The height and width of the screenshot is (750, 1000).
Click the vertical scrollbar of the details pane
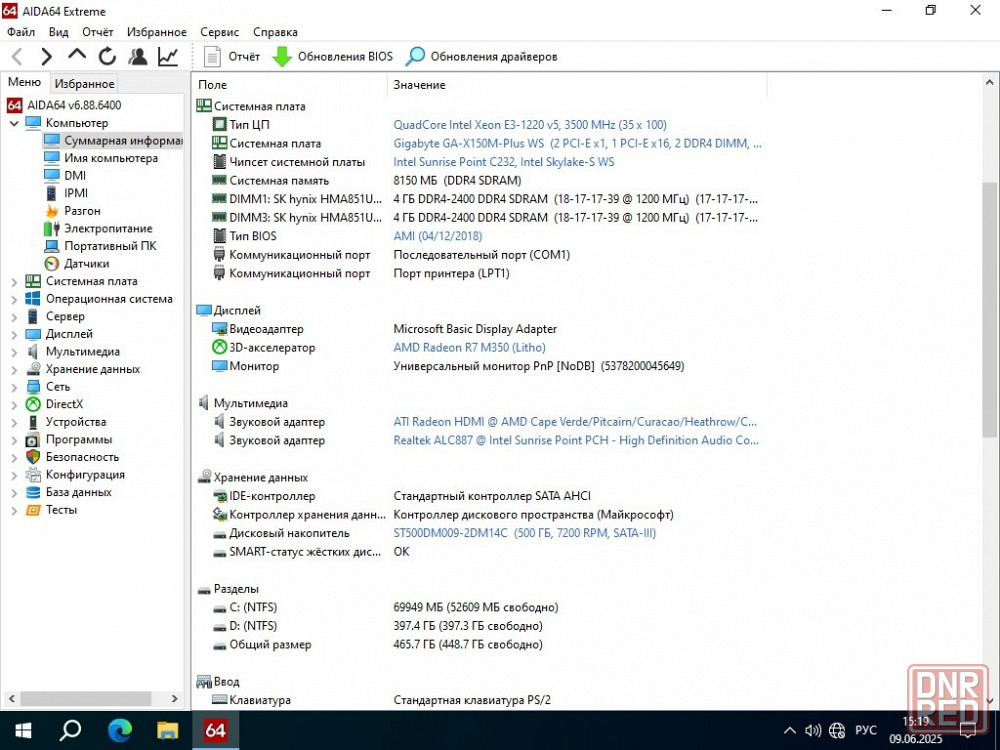[989, 309]
